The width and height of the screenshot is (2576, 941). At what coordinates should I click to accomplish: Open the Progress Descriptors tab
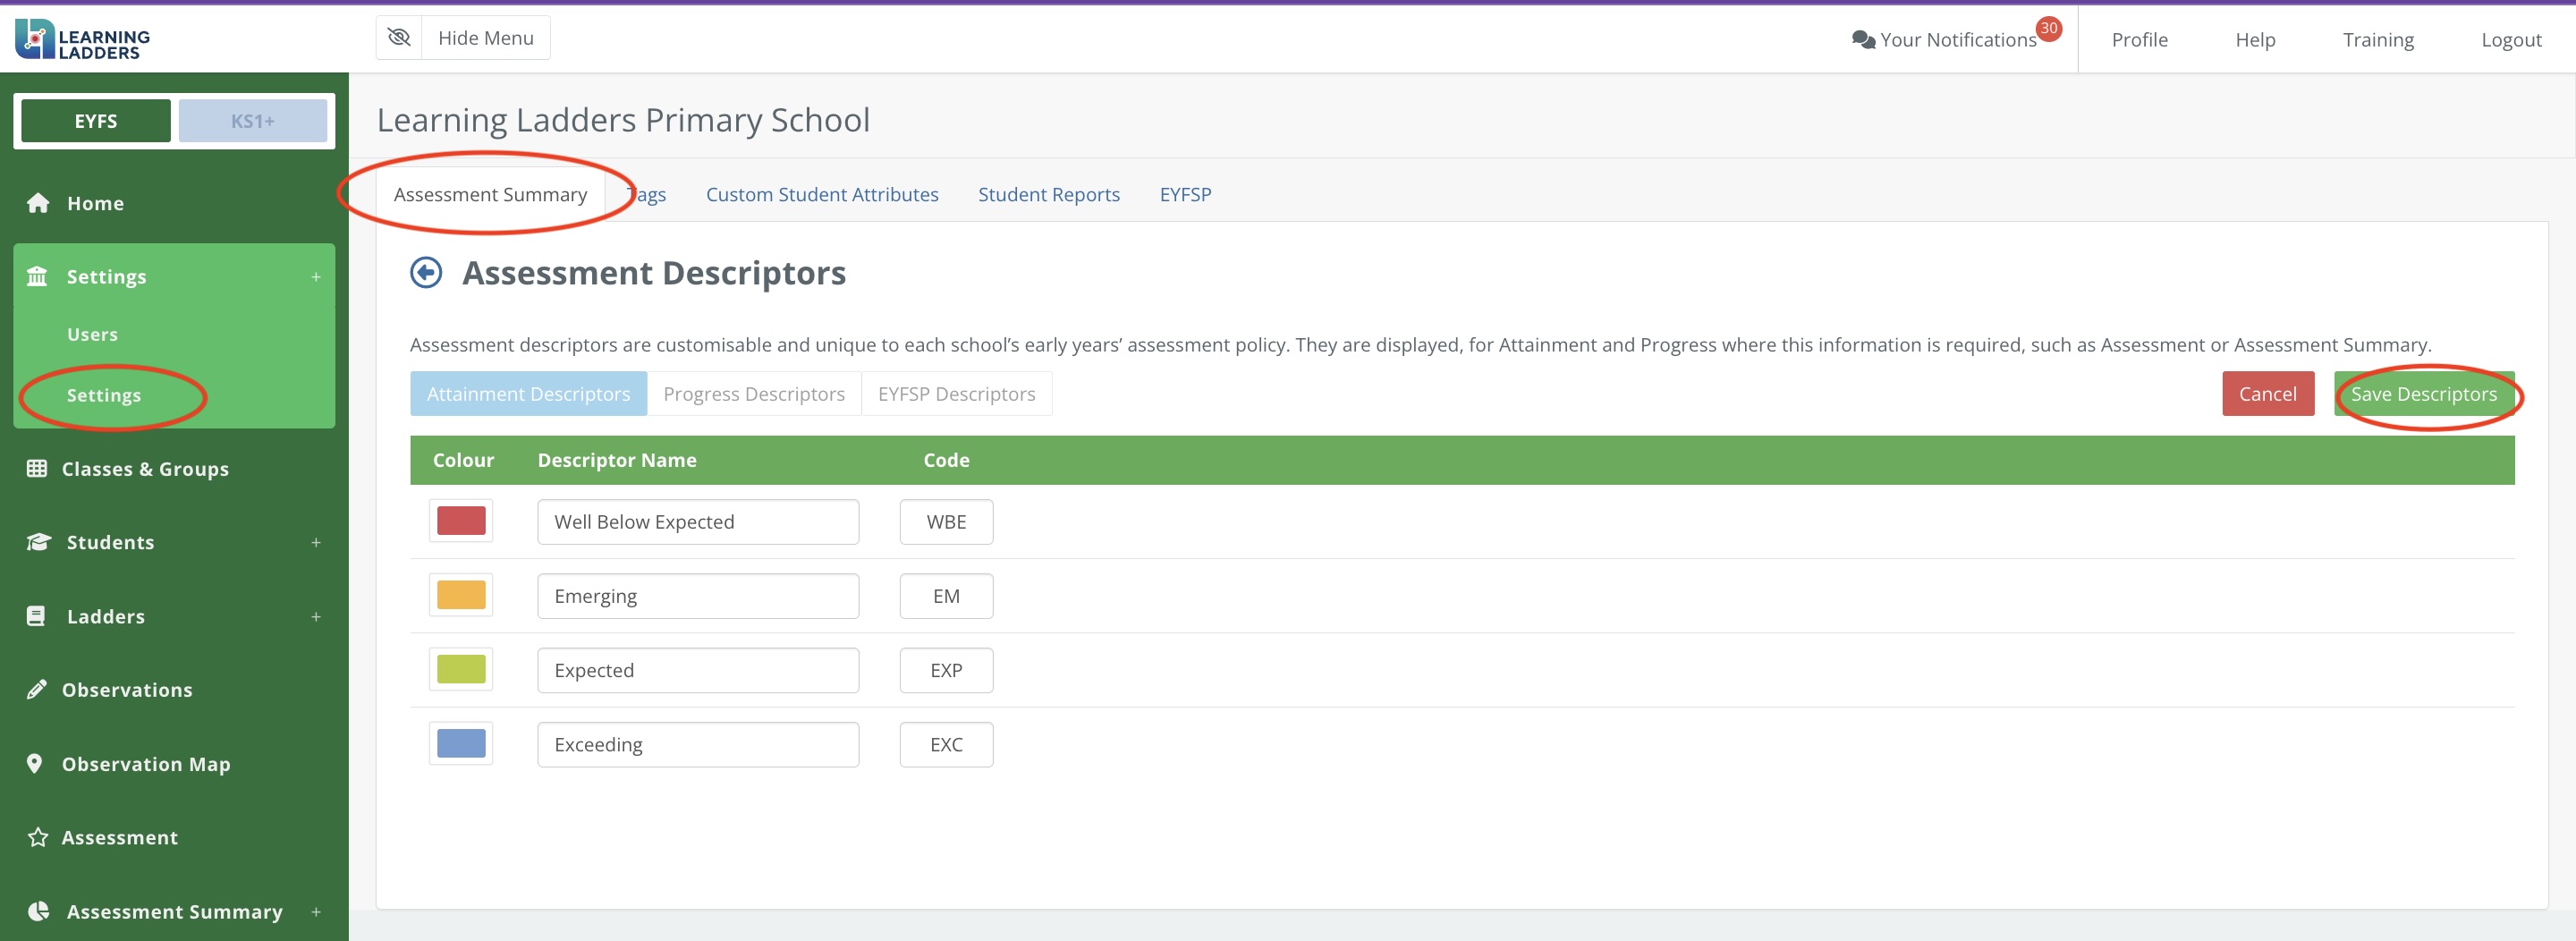753,394
